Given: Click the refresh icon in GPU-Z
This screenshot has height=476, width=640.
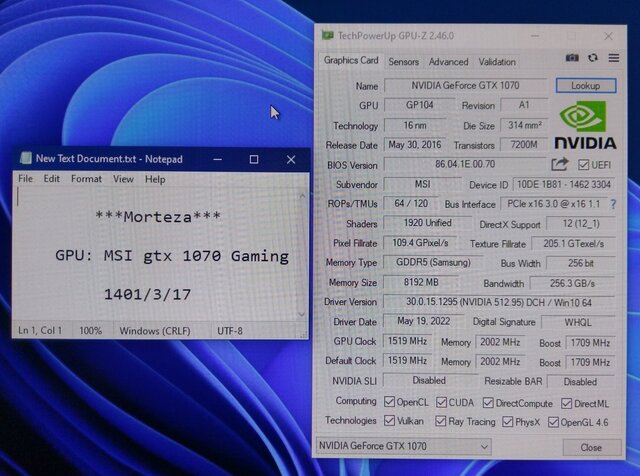Looking at the screenshot, I should click(592, 59).
